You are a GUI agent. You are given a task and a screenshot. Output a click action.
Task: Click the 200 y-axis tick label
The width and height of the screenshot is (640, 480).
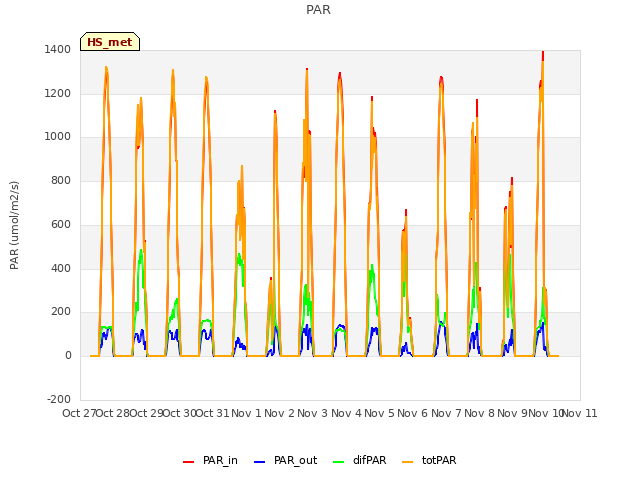[61, 312]
